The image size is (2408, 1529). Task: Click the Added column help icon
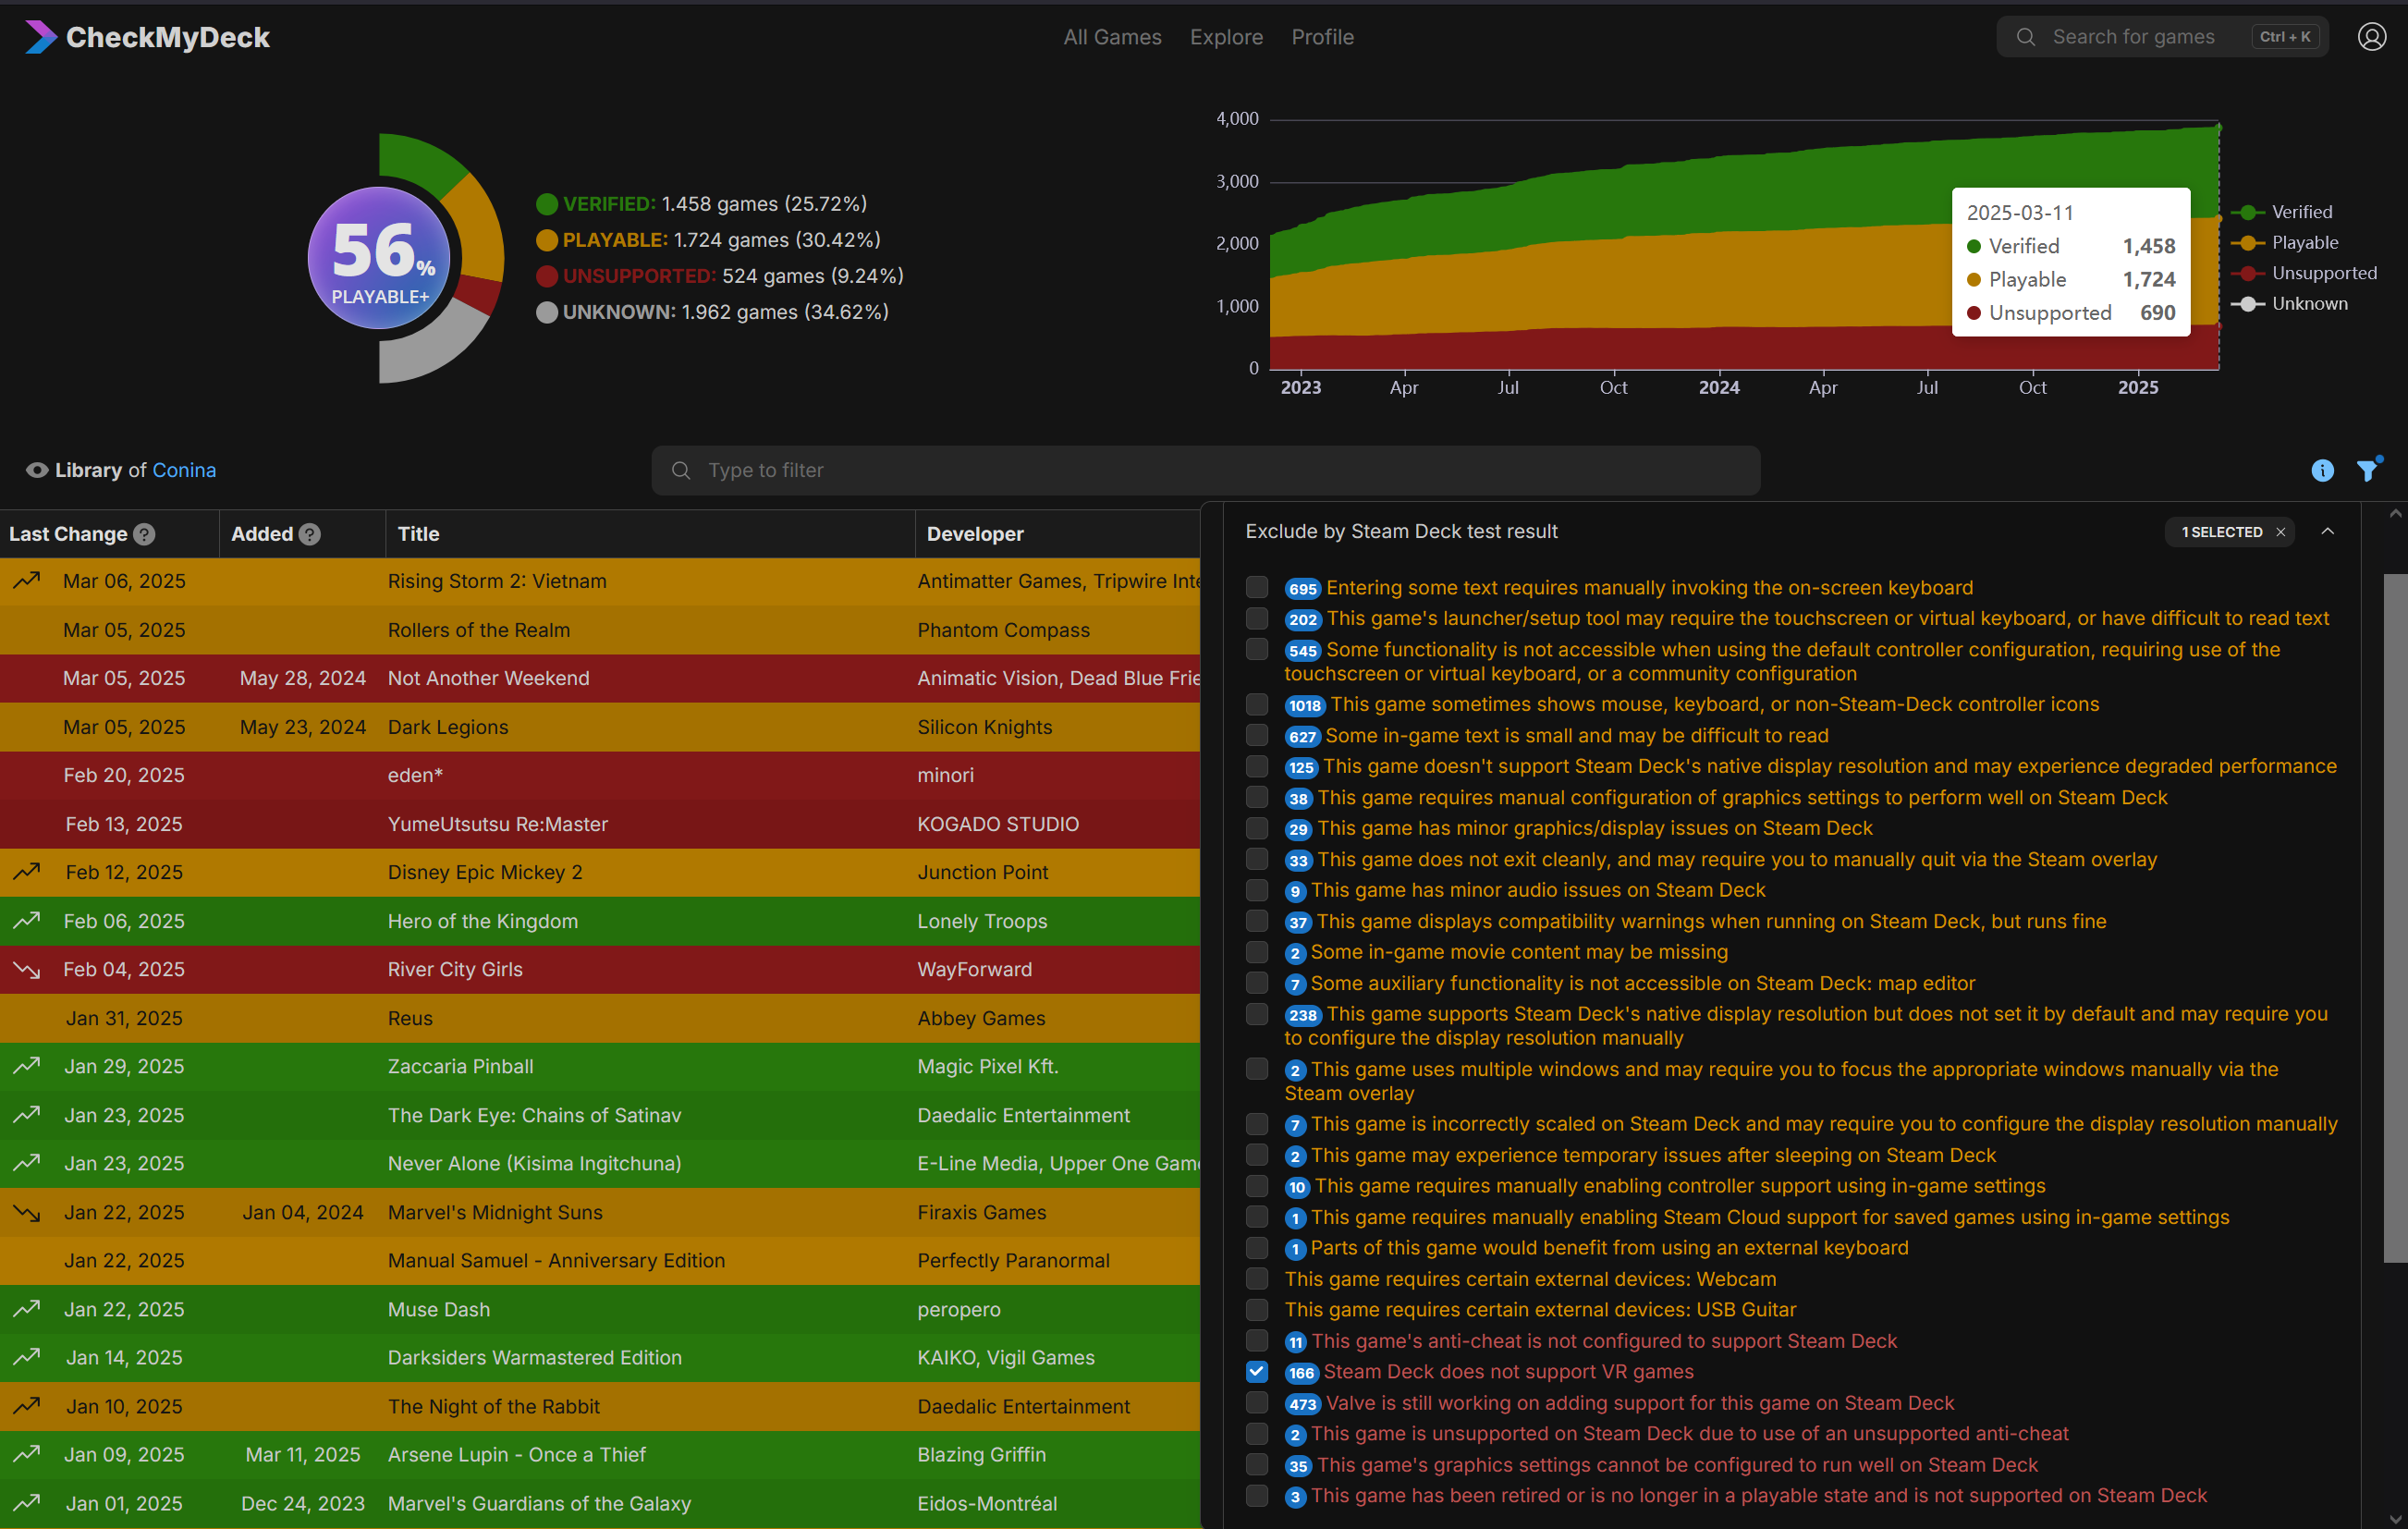[x=310, y=534]
